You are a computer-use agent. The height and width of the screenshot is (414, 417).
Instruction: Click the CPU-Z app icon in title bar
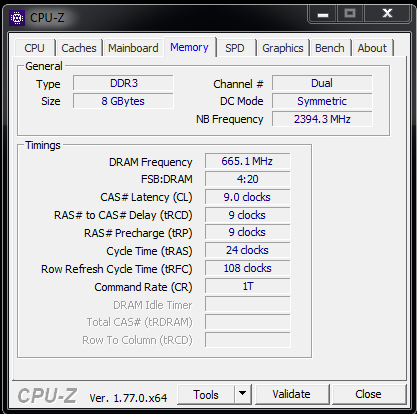(x=17, y=18)
